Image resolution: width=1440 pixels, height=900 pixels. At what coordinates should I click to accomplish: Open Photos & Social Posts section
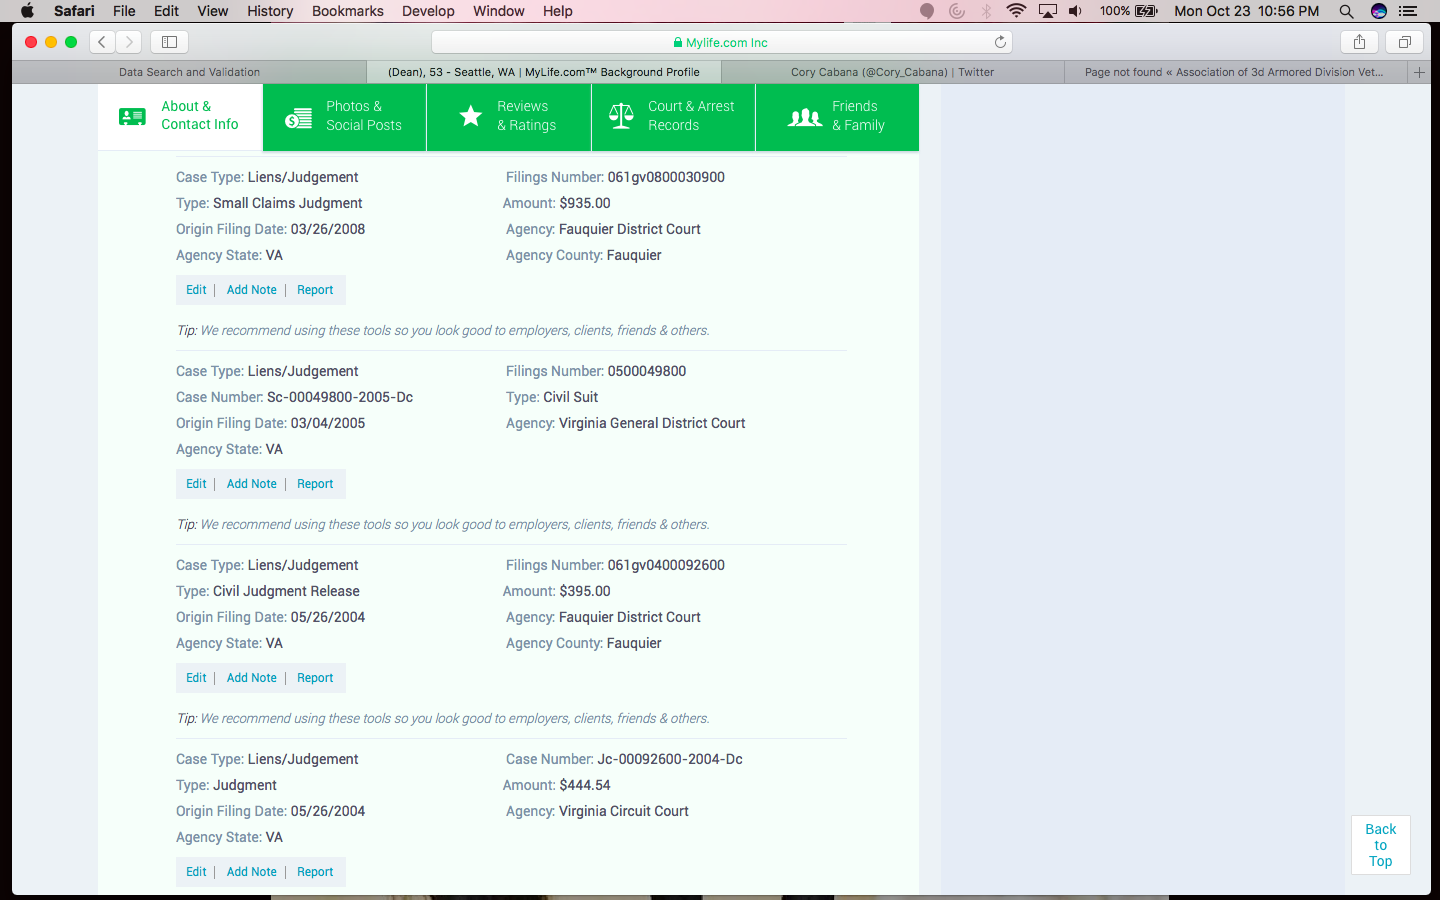tap(344, 116)
